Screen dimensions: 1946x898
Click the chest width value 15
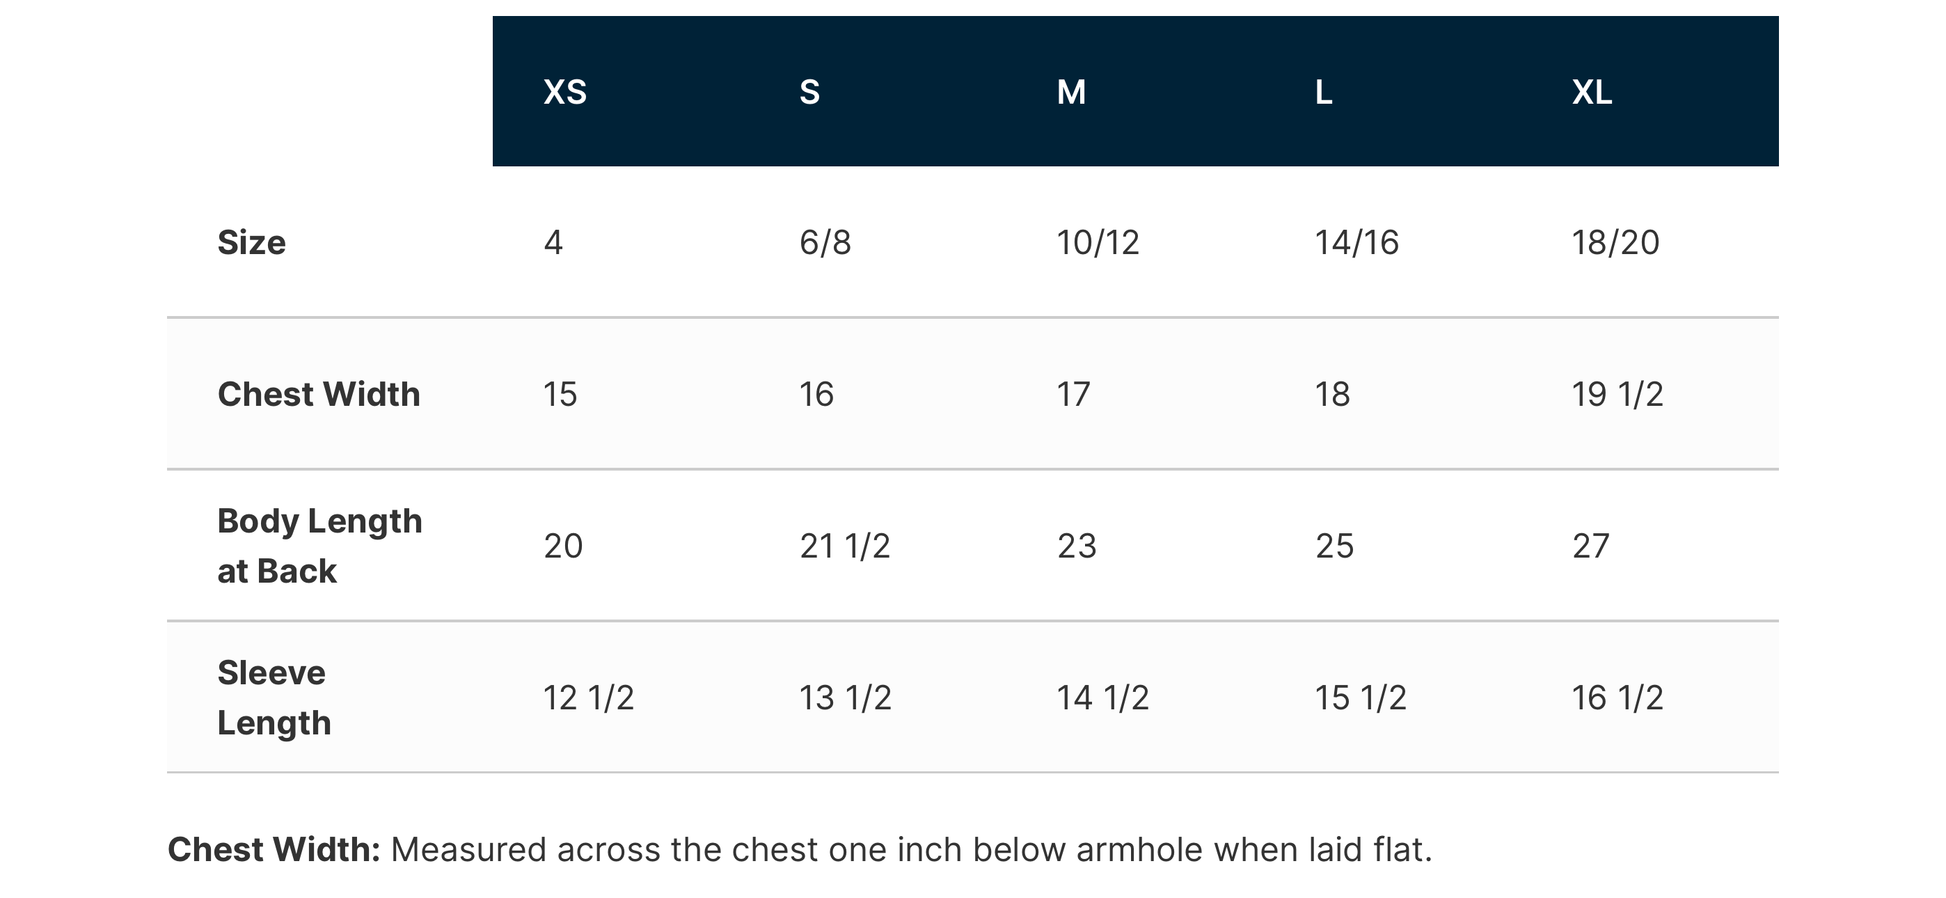tap(560, 394)
